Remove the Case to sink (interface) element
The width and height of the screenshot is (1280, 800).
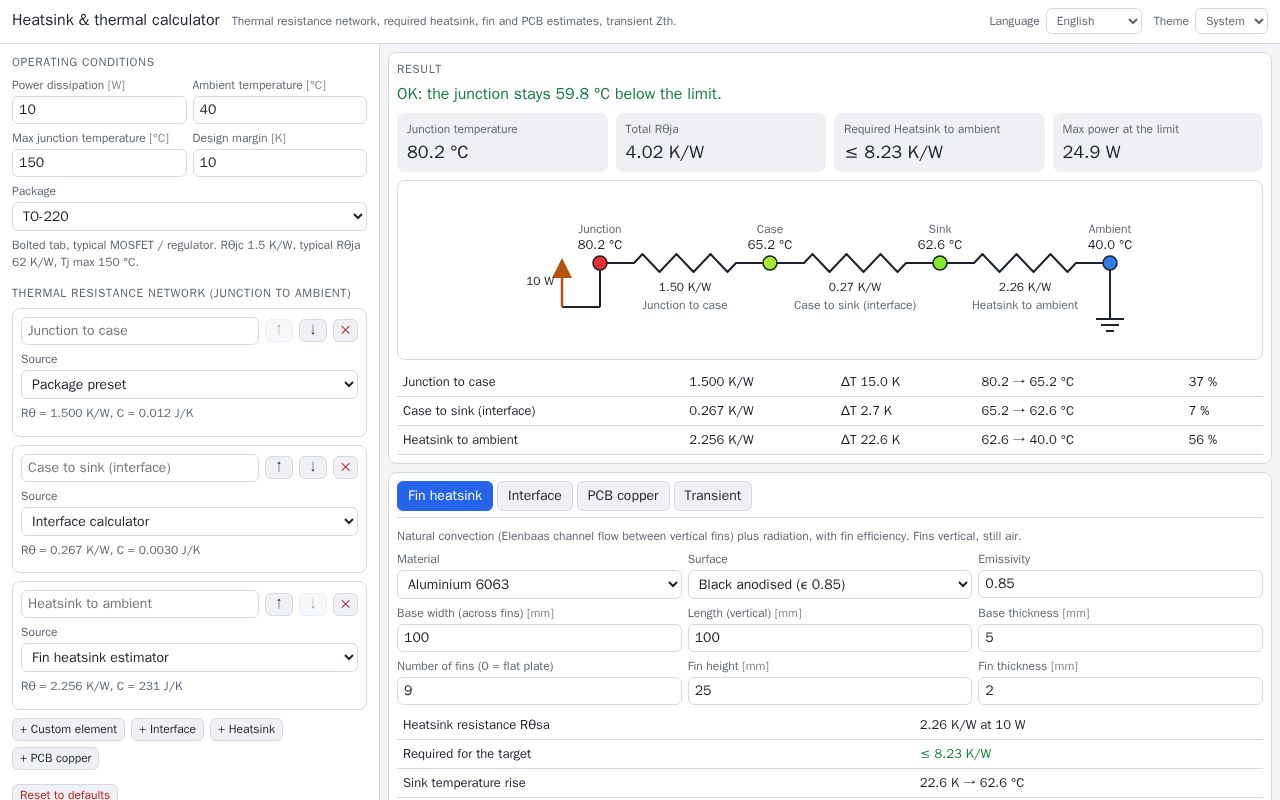tap(345, 467)
